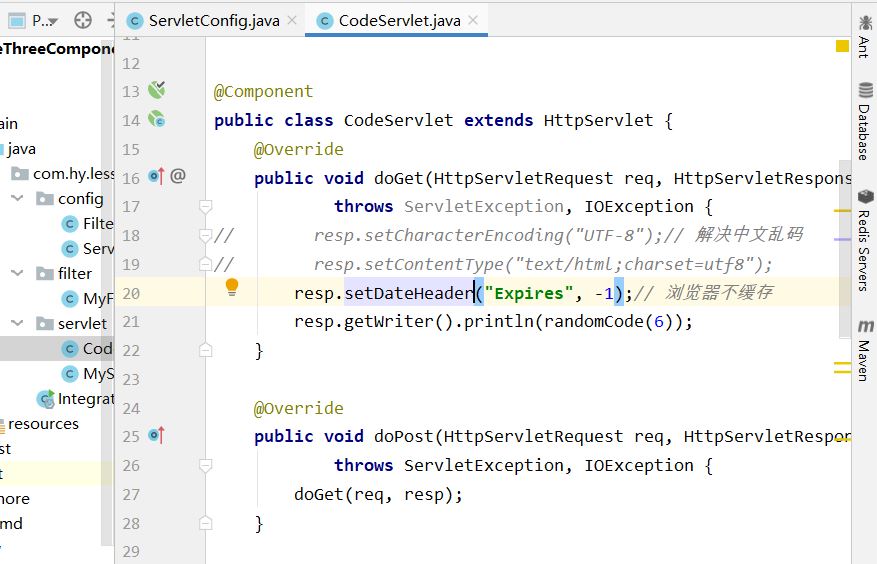877x564 pixels.
Task: Close the CodeServlet.java tab
Action: (x=473, y=20)
